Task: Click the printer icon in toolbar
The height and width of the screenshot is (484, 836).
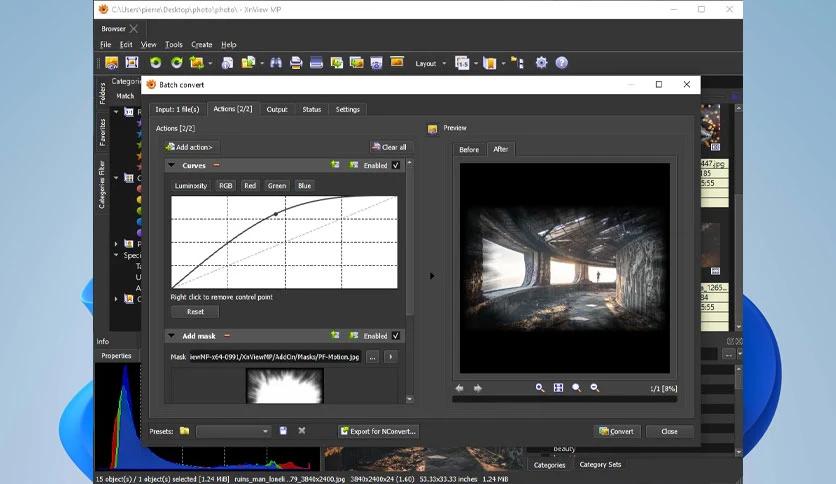Action: coord(296,63)
